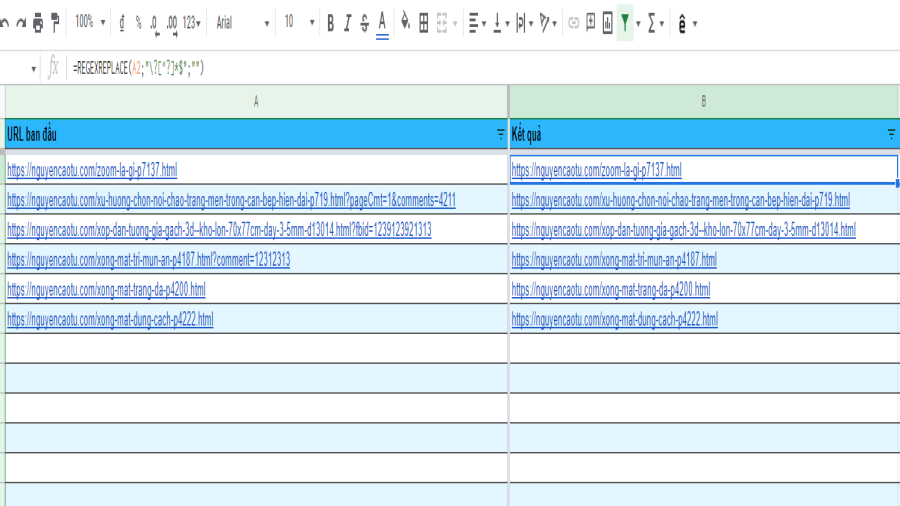Click the REGEXREPLACE formula bar
Viewport: 900px width, 506px height.
(483, 68)
